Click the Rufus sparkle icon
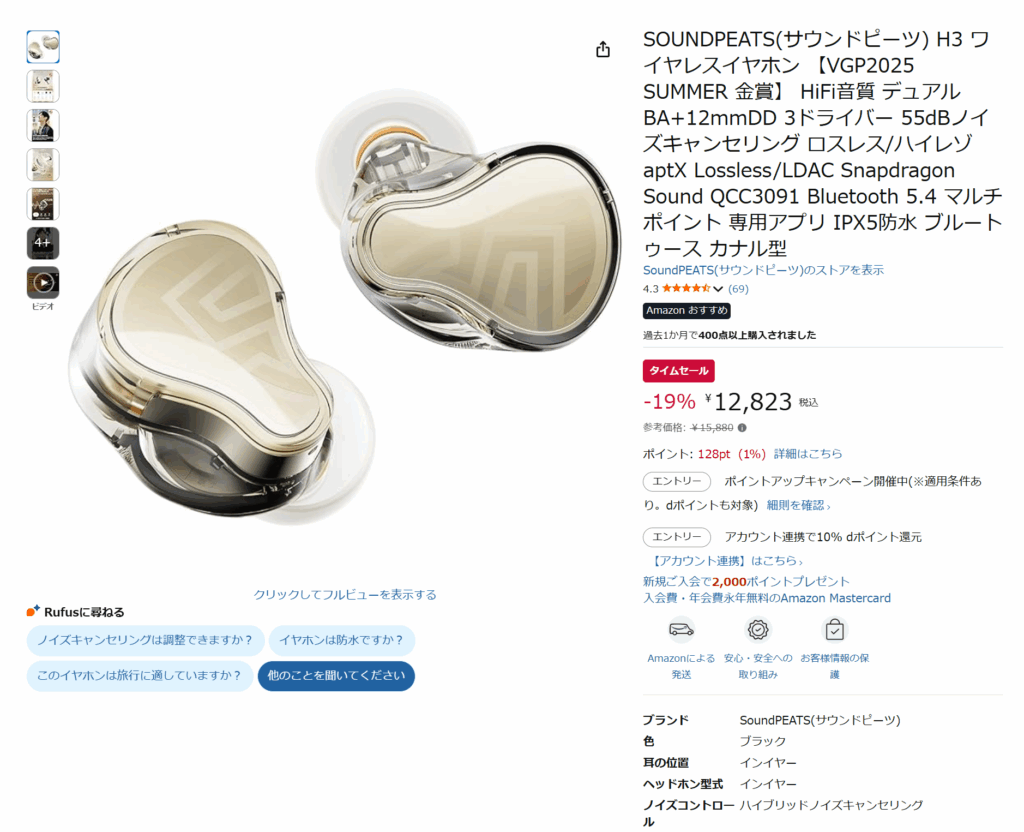The image size is (1024, 832). 33,611
